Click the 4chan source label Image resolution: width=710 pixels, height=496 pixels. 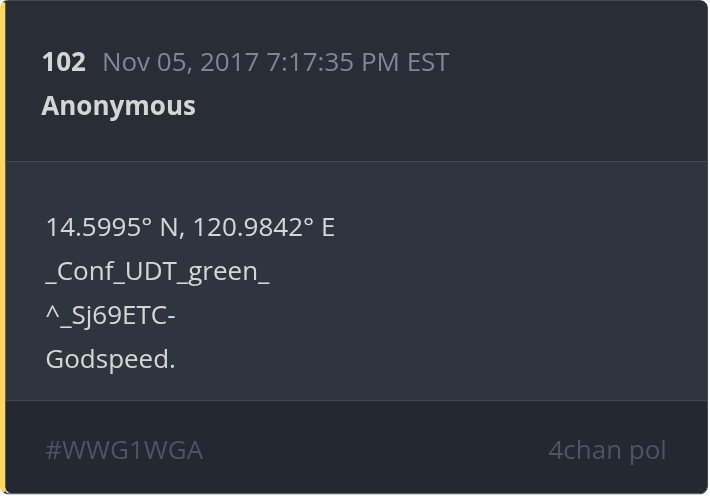click(584, 450)
